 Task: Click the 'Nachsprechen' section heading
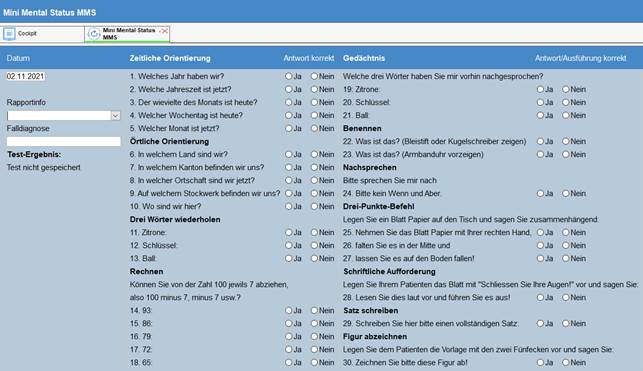pyautogui.click(x=369, y=167)
